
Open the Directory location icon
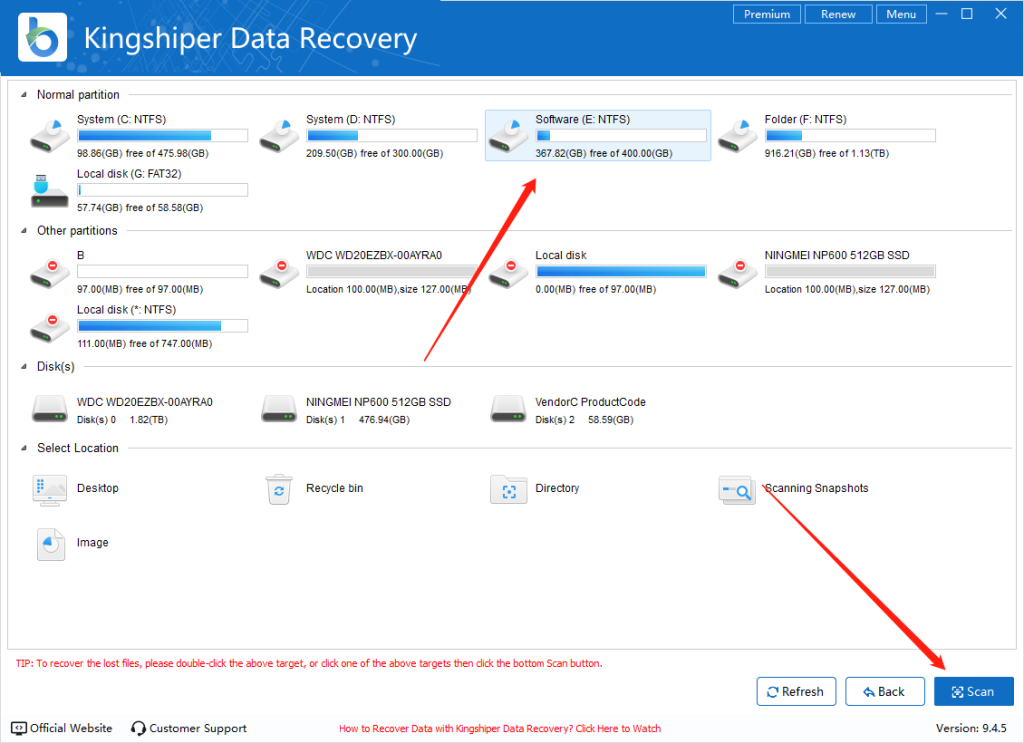tap(508, 490)
